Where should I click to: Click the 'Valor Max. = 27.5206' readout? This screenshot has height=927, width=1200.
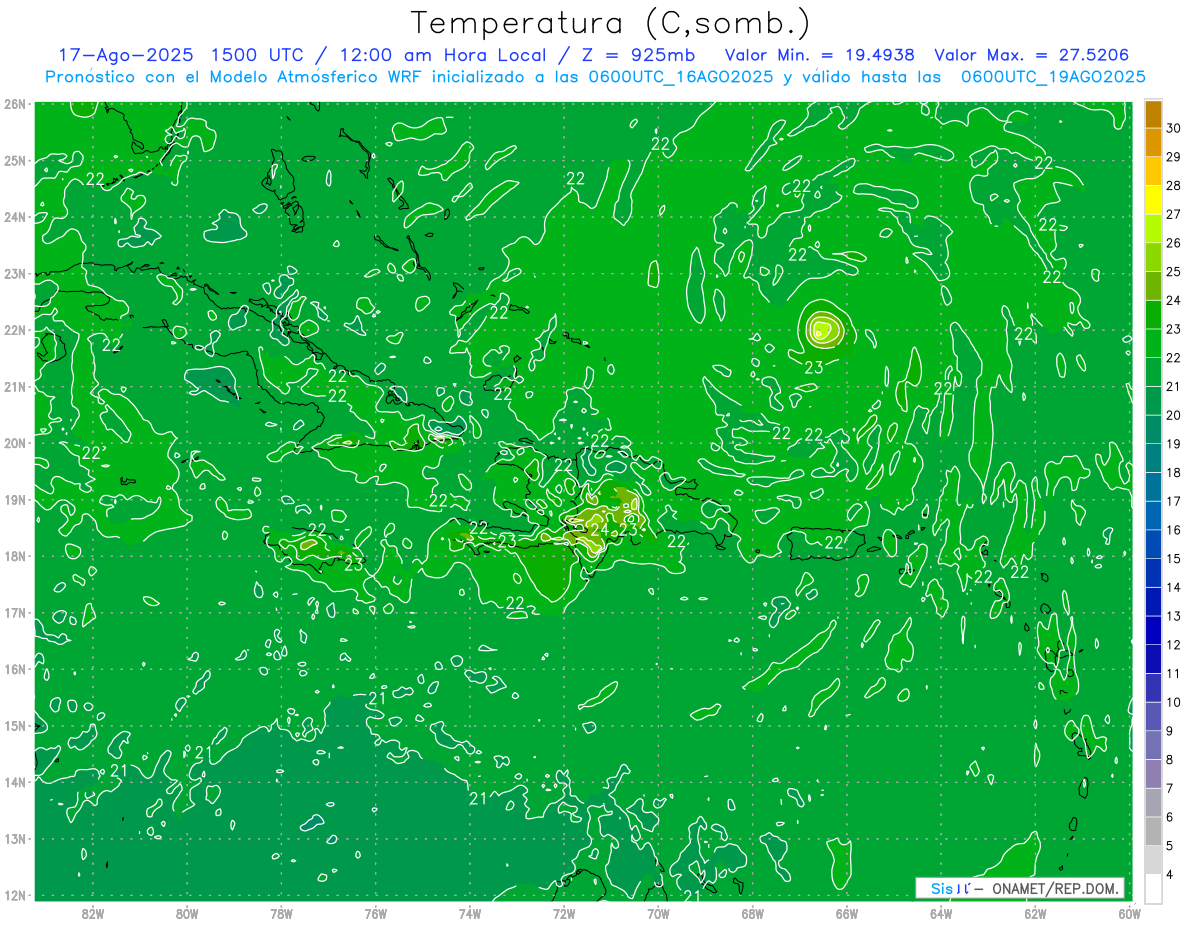pyautogui.click(x=1032, y=55)
